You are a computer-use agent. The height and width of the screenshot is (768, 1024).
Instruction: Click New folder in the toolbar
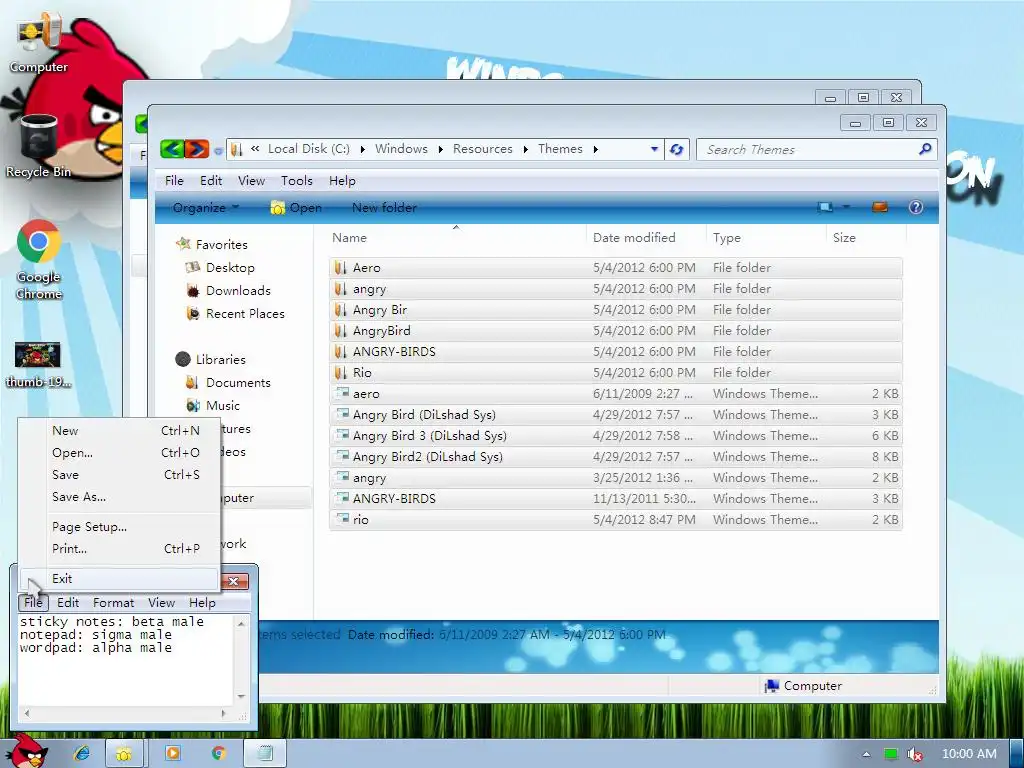pyautogui.click(x=384, y=208)
